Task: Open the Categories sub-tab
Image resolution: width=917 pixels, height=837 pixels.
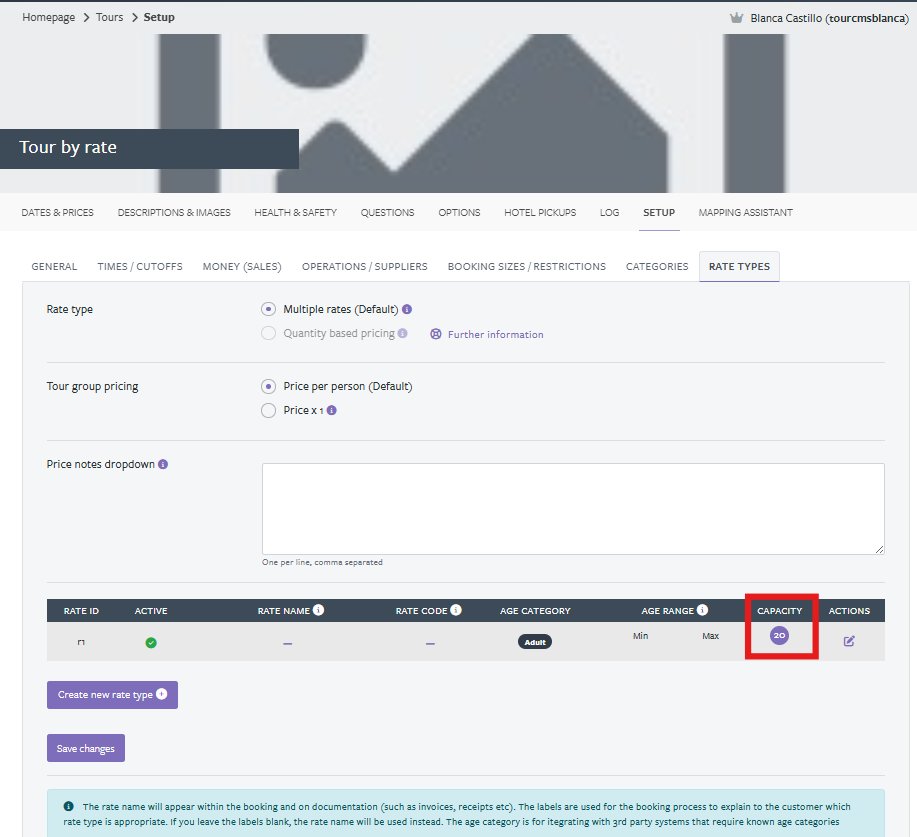Action: pyautogui.click(x=657, y=266)
